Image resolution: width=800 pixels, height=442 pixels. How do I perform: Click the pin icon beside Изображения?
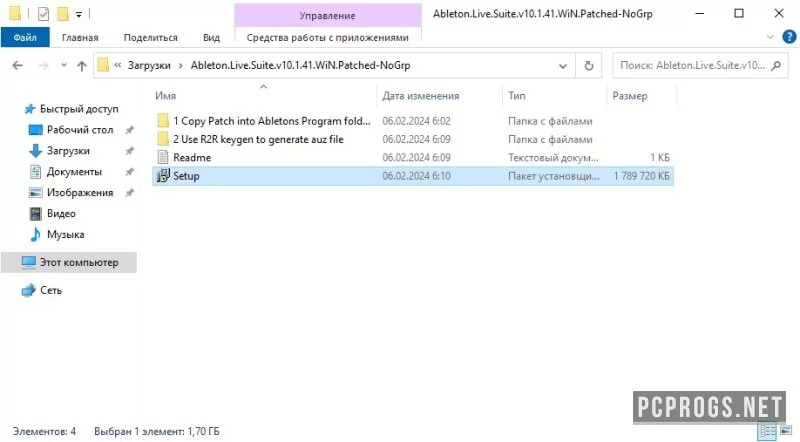(130, 192)
